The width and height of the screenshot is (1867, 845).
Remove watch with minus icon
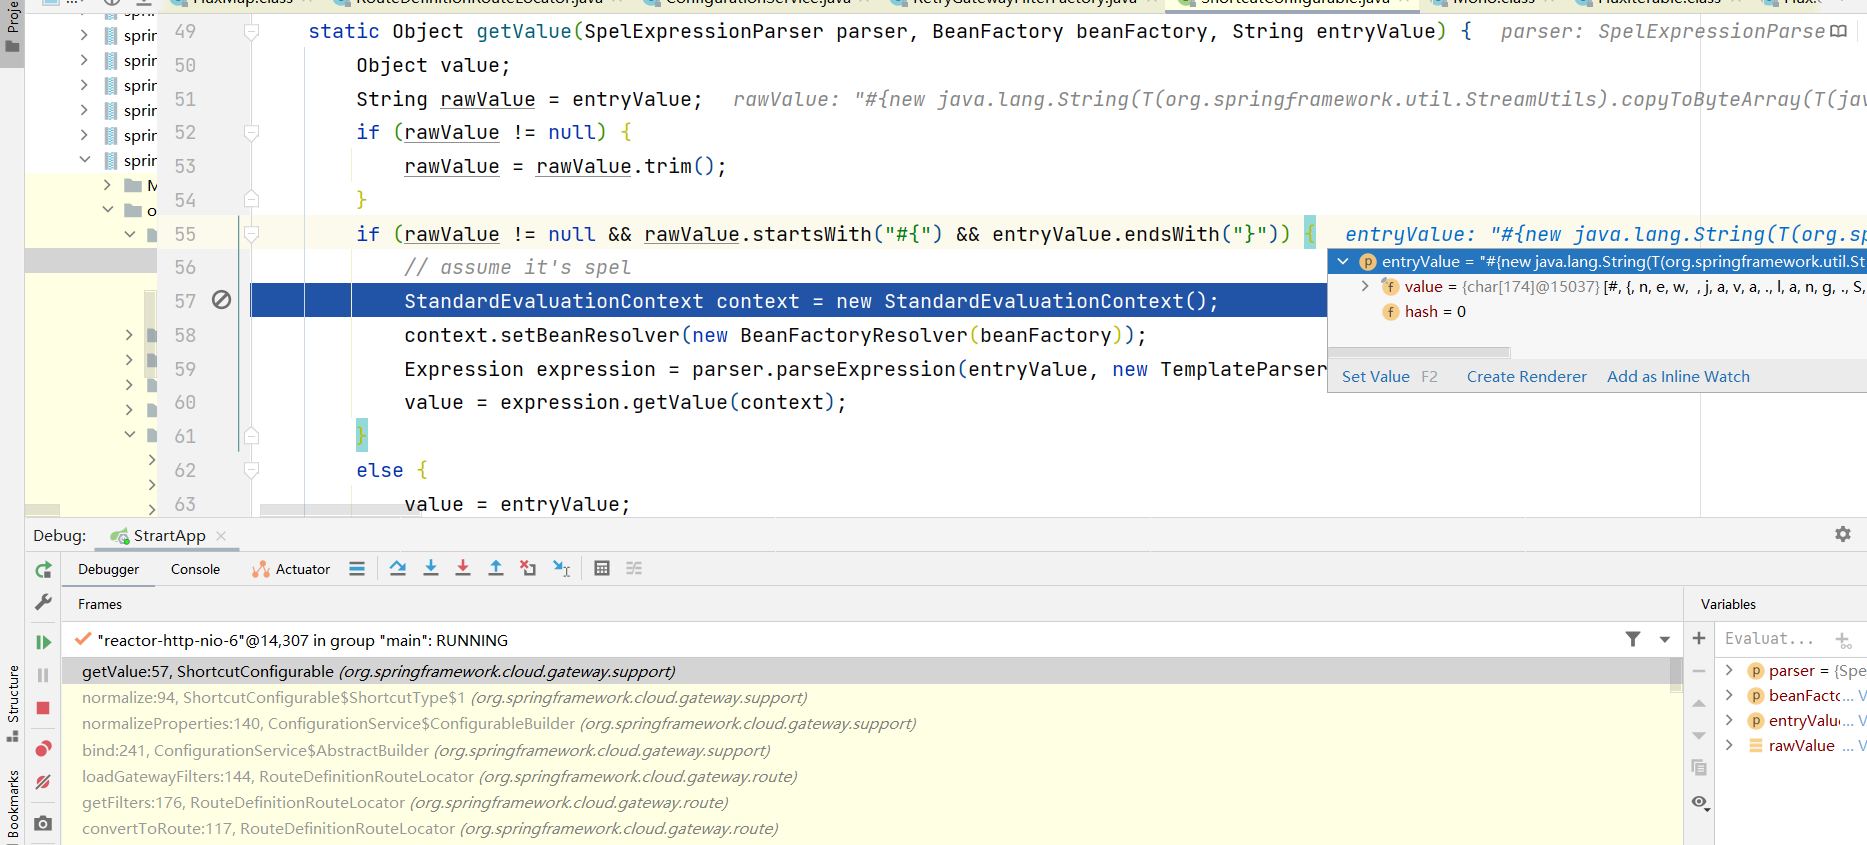pyautogui.click(x=1699, y=671)
